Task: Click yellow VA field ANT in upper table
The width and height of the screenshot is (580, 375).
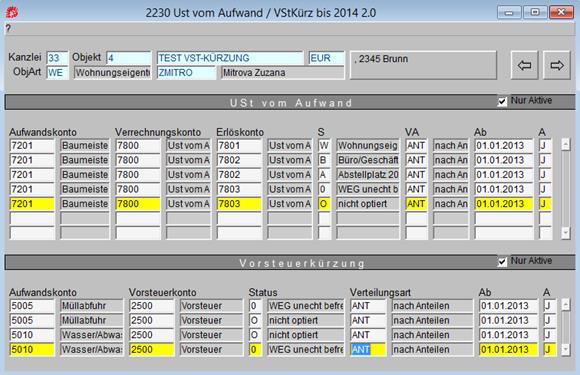Action: pos(416,204)
